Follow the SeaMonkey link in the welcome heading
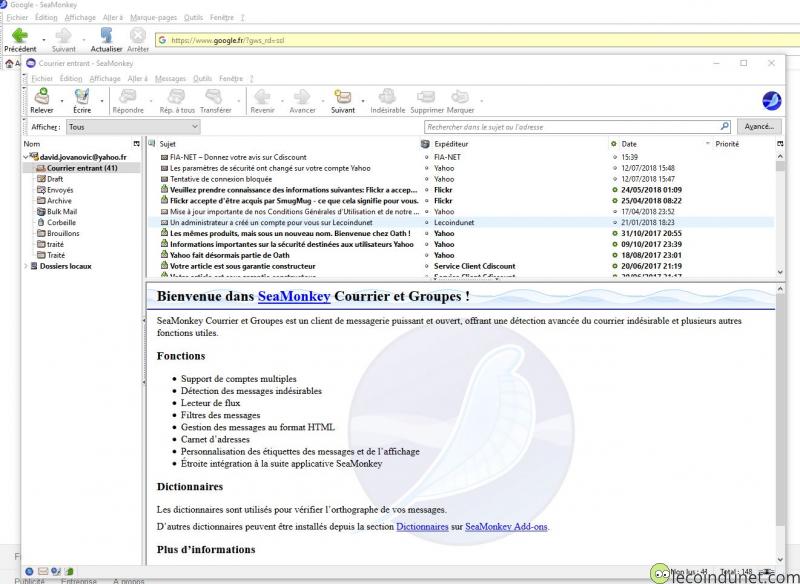The height and width of the screenshot is (584, 800). (294, 296)
